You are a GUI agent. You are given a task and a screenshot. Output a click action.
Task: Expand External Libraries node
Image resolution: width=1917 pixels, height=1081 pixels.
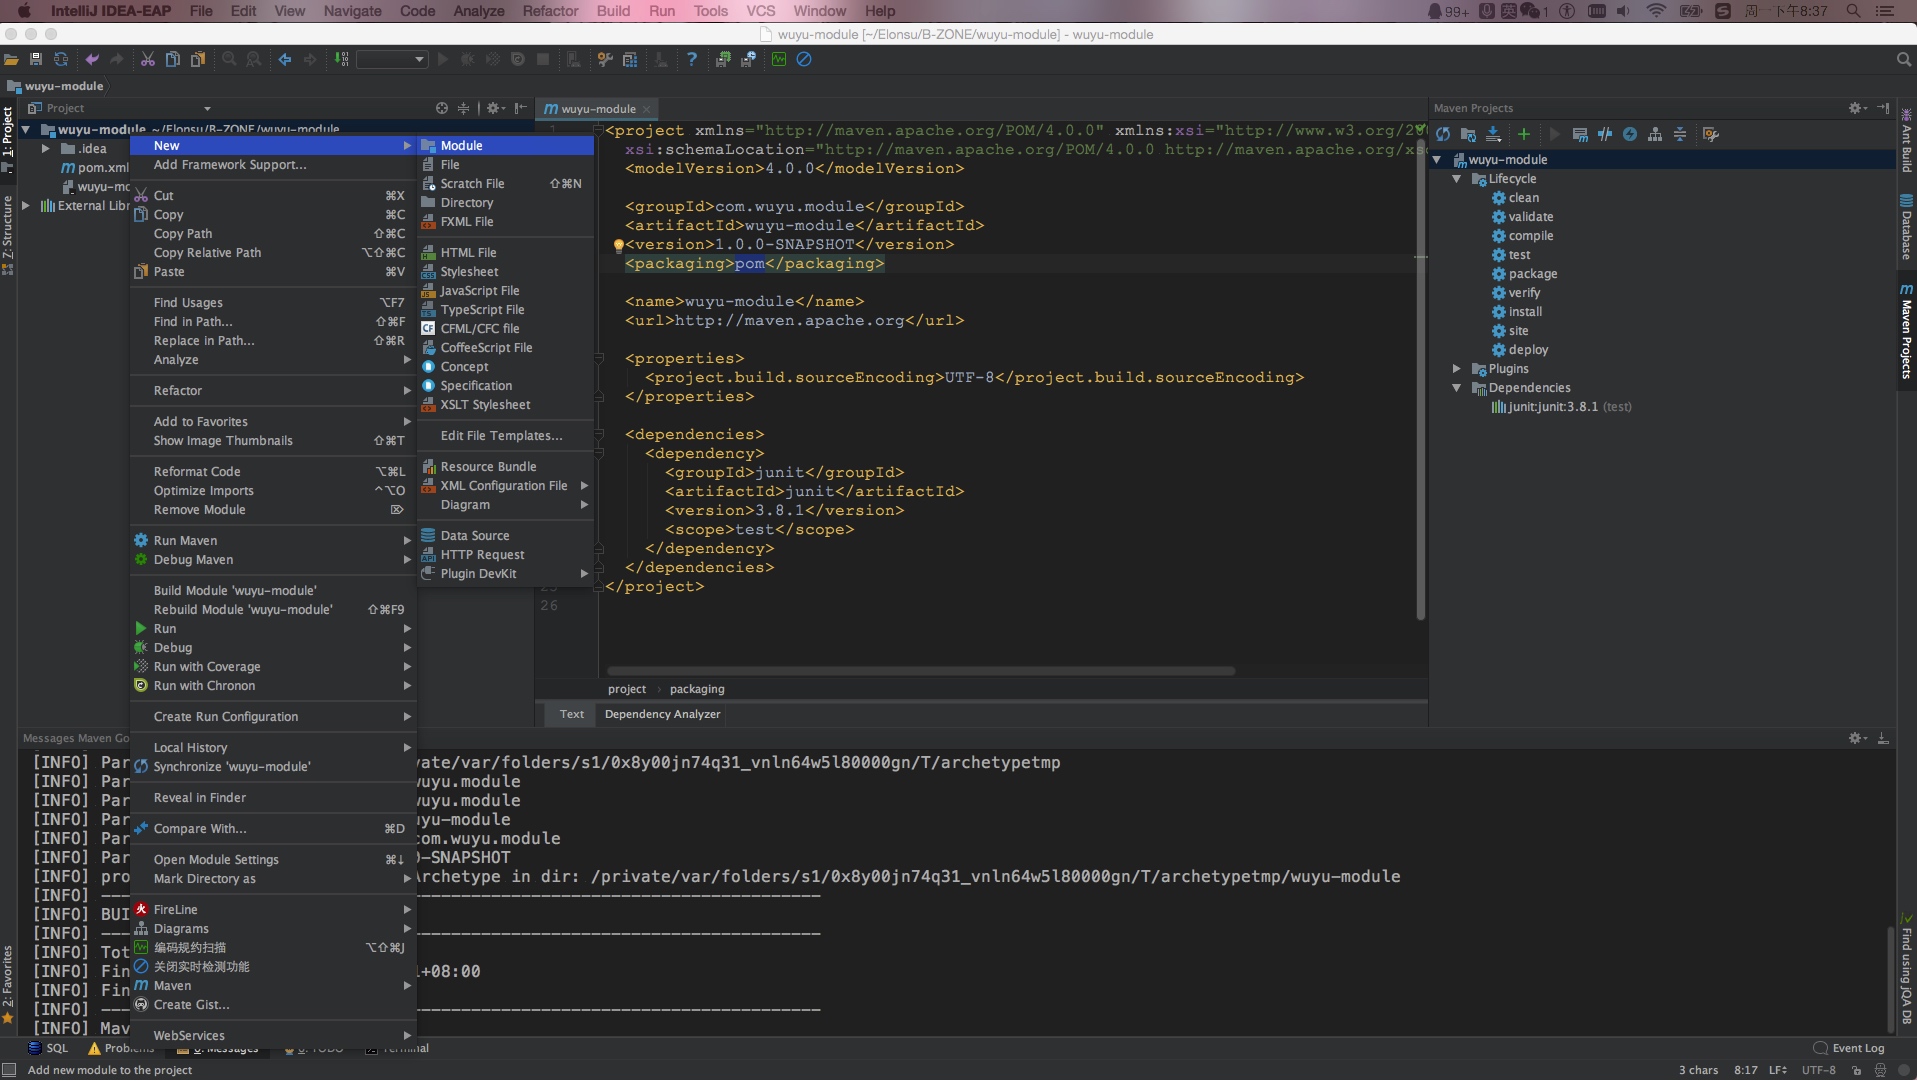coord(26,206)
